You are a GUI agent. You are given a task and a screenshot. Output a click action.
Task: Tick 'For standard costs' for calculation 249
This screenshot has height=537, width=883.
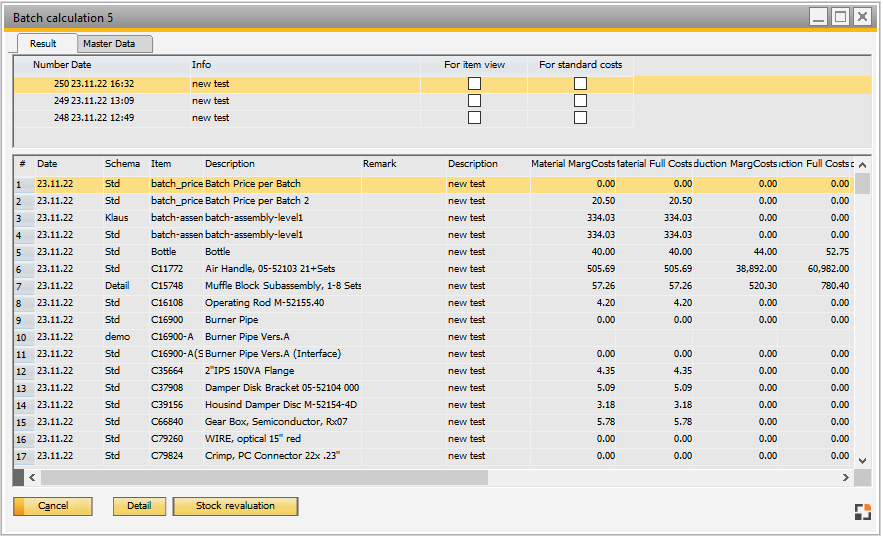tap(580, 101)
